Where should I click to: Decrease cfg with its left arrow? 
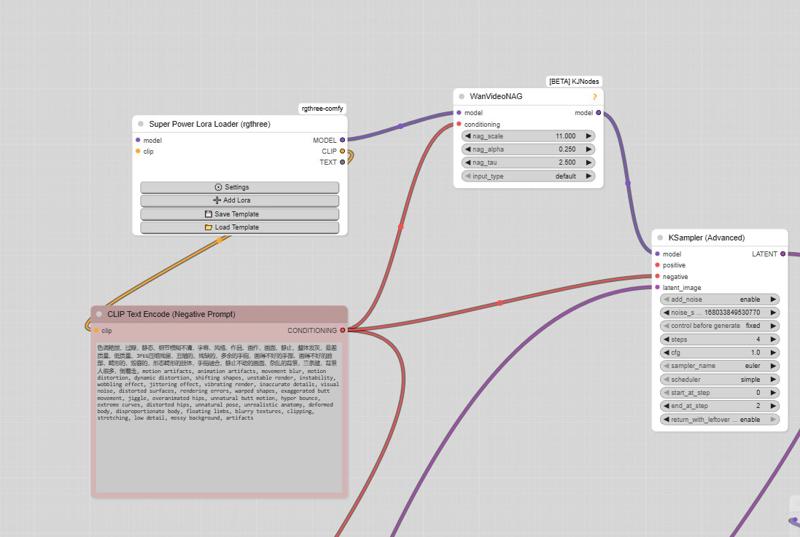click(666, 352)
